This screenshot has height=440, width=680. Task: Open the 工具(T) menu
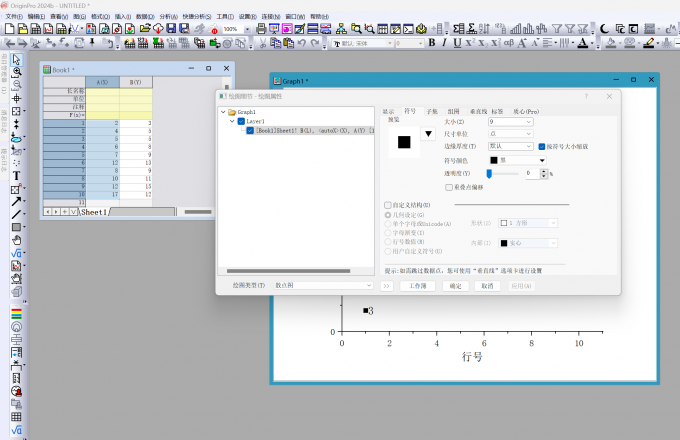(225, 16)
